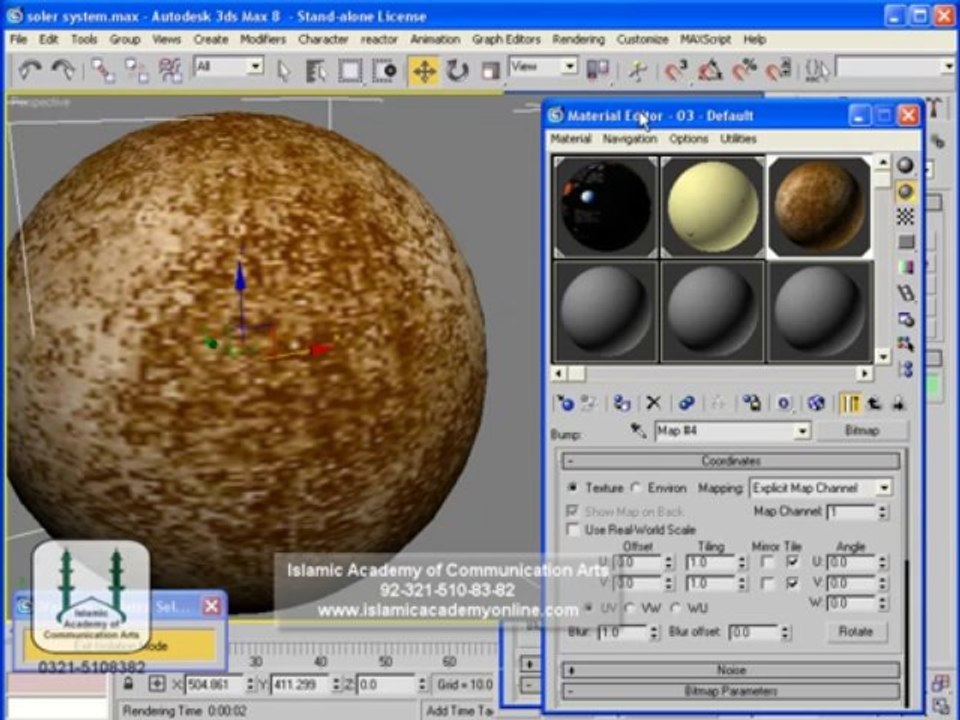Collapse the Coordinates rollout
960x720 pixels.
[731, 461]
